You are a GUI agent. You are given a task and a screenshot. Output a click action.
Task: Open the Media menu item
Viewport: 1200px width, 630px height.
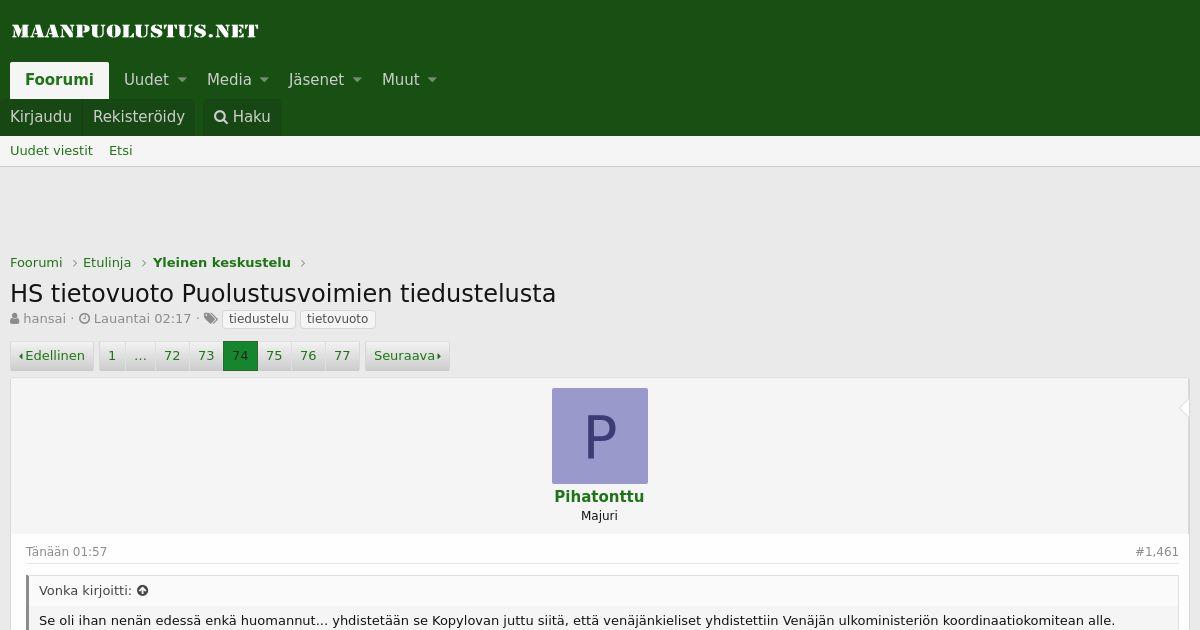(x=229, y=80)
